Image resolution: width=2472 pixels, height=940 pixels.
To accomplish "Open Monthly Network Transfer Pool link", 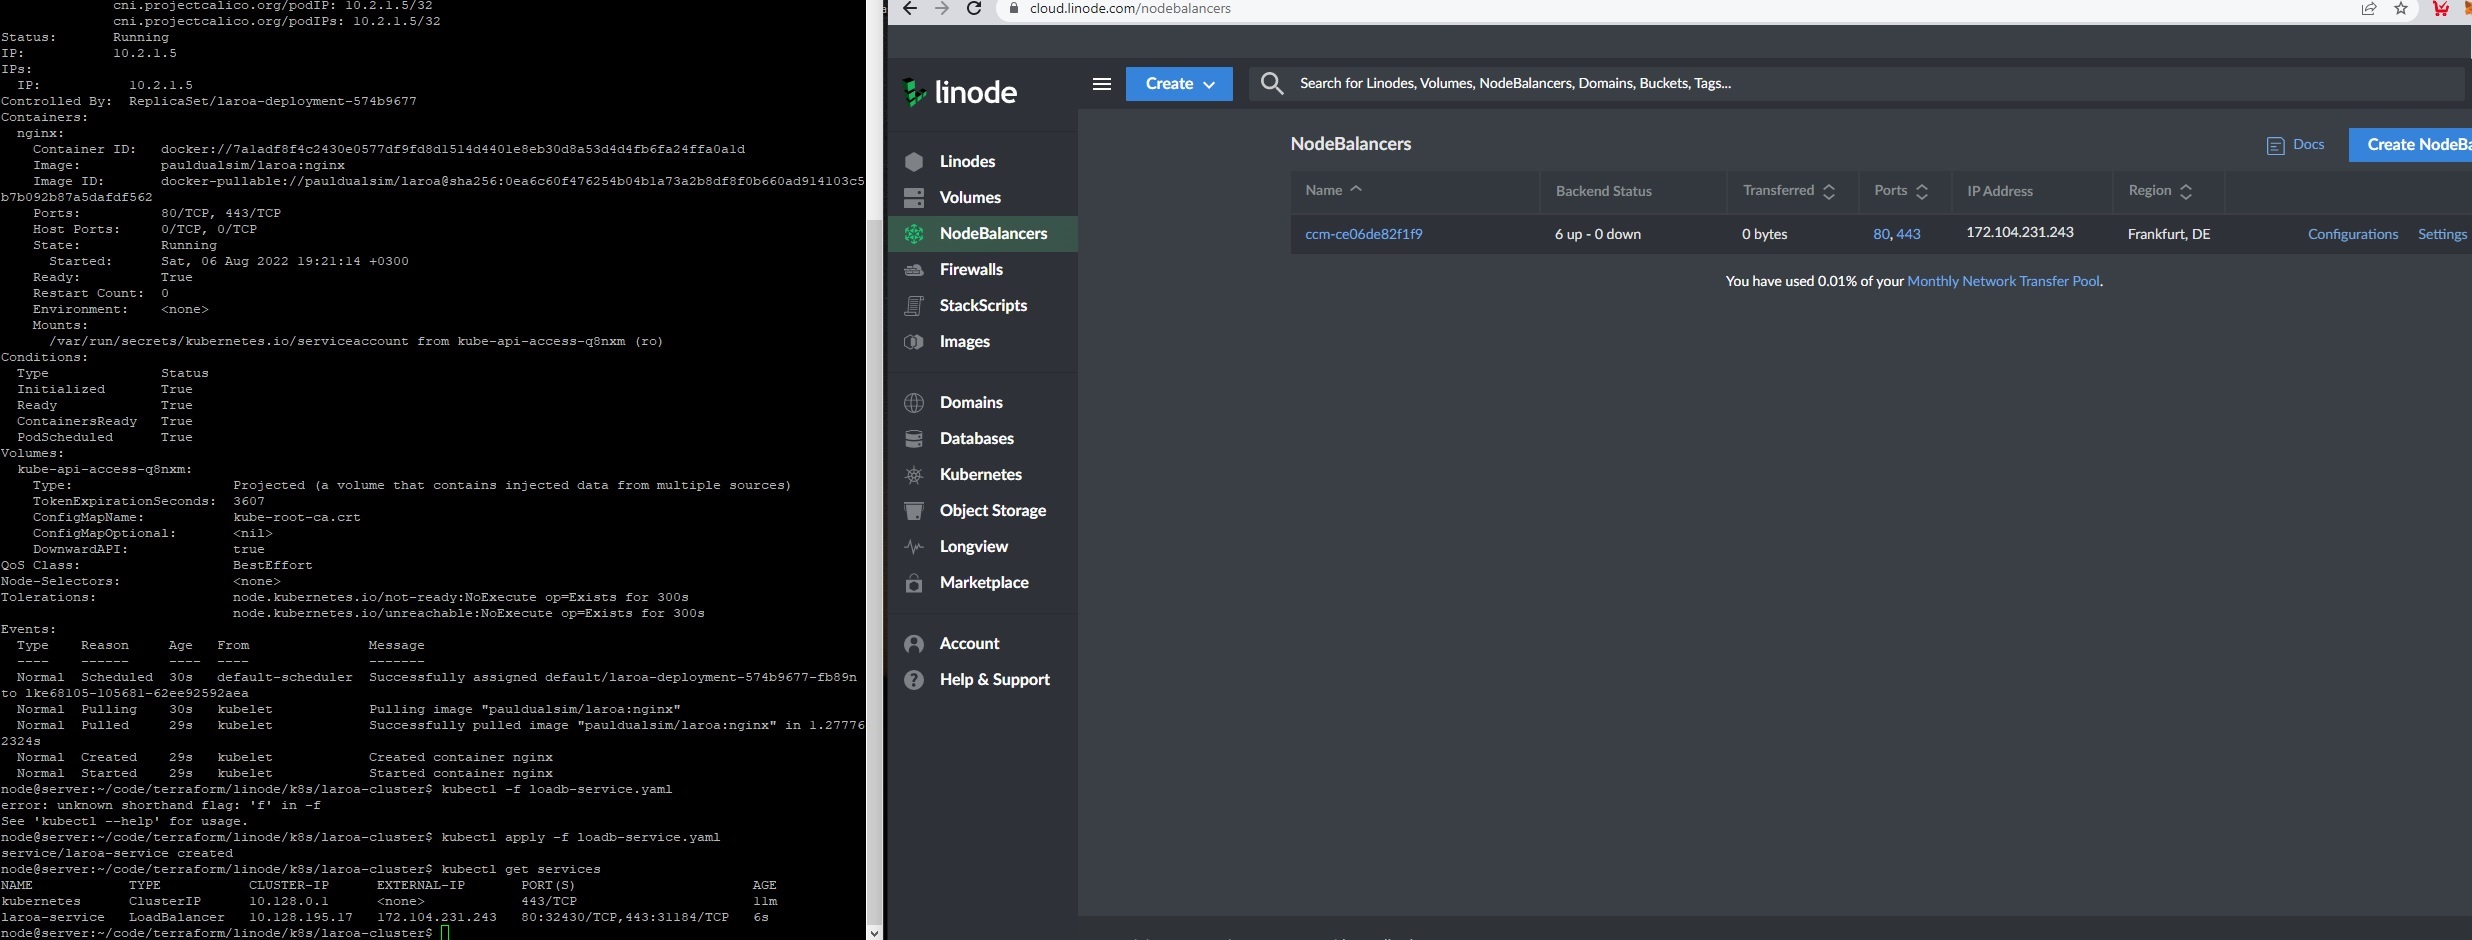I will click(2003, 282).
